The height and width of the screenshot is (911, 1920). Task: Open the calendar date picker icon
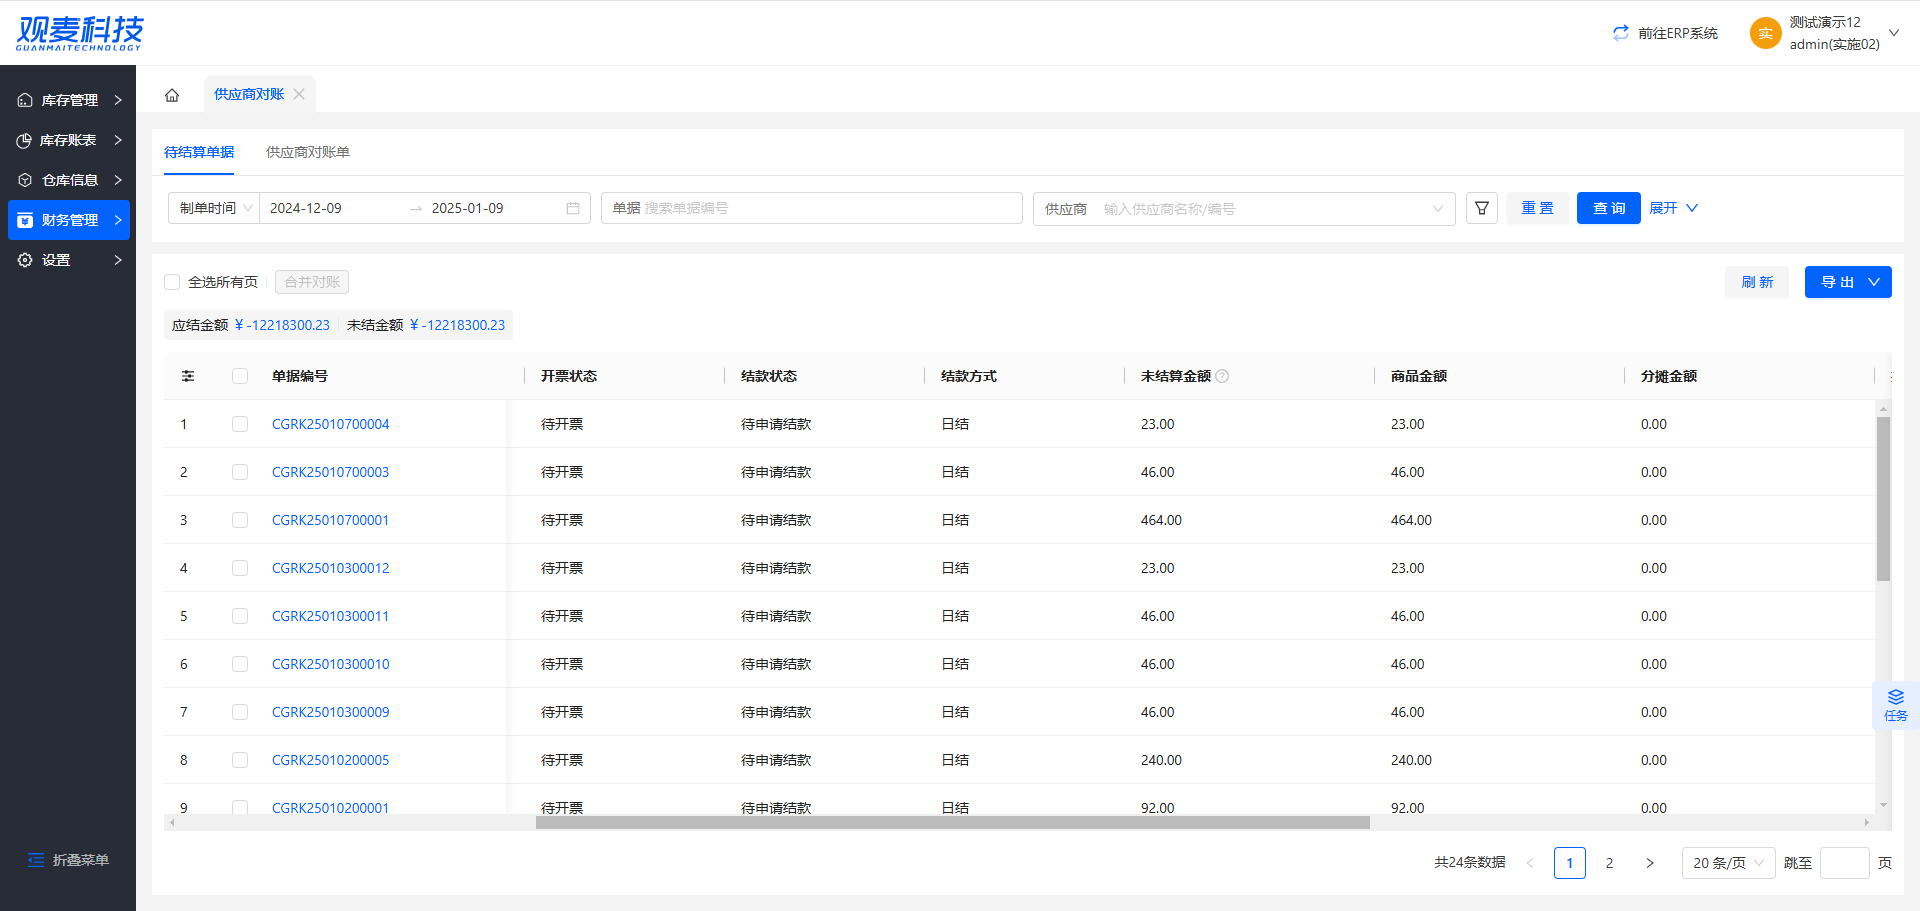pyautogui.click(x=573, y=208)
